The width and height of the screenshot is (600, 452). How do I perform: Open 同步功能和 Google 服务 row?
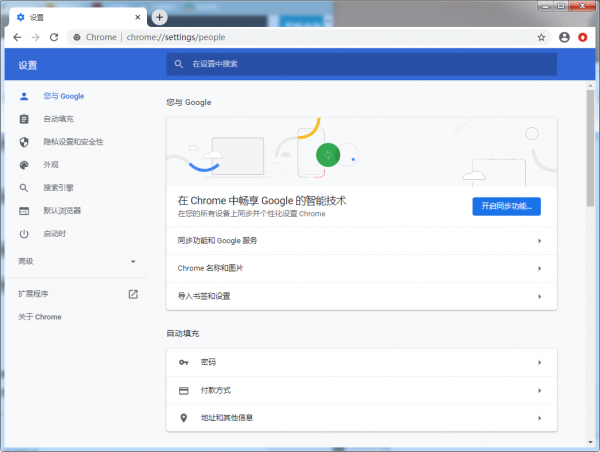362,241
